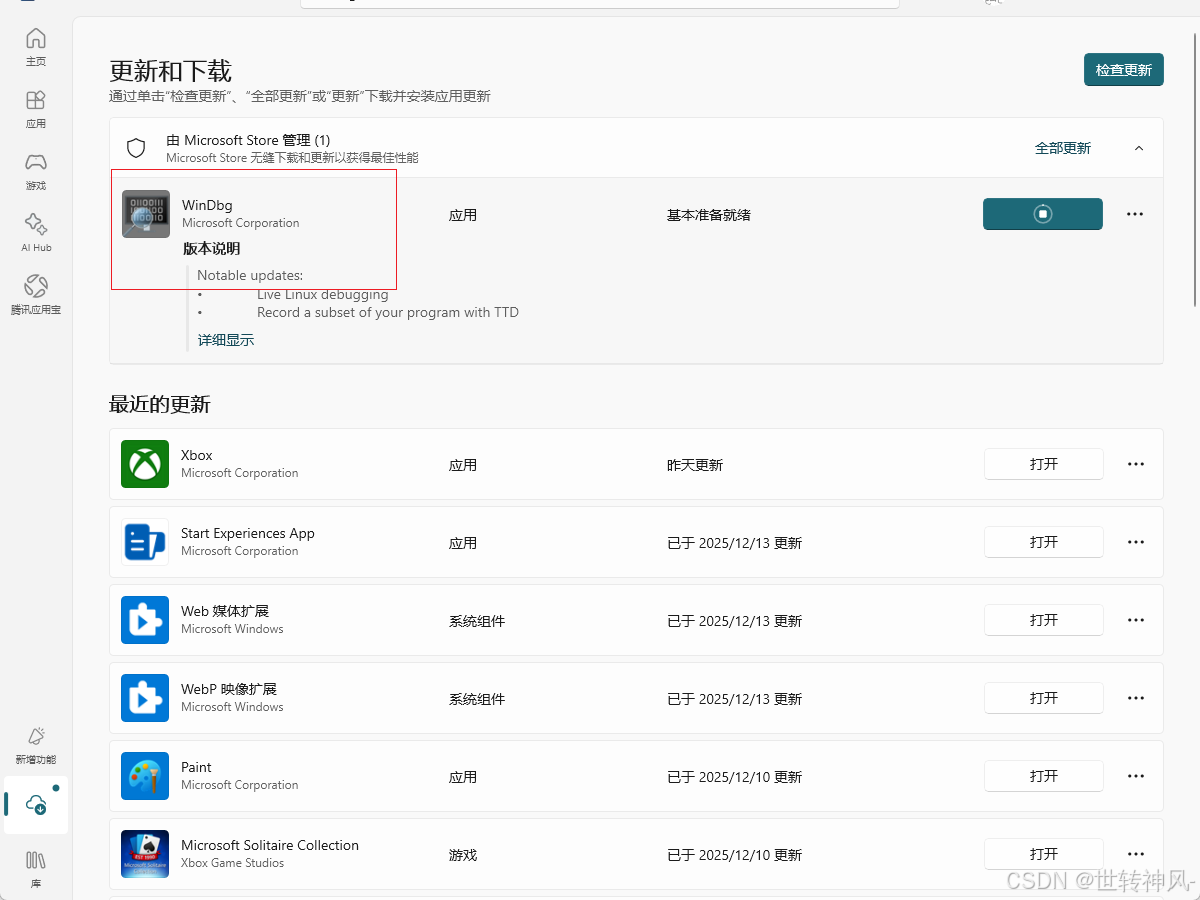Screen dimensions: 1200x900
Task: Click Microsoft Solitaire Collection name text
Action: [x=270, y=845]
